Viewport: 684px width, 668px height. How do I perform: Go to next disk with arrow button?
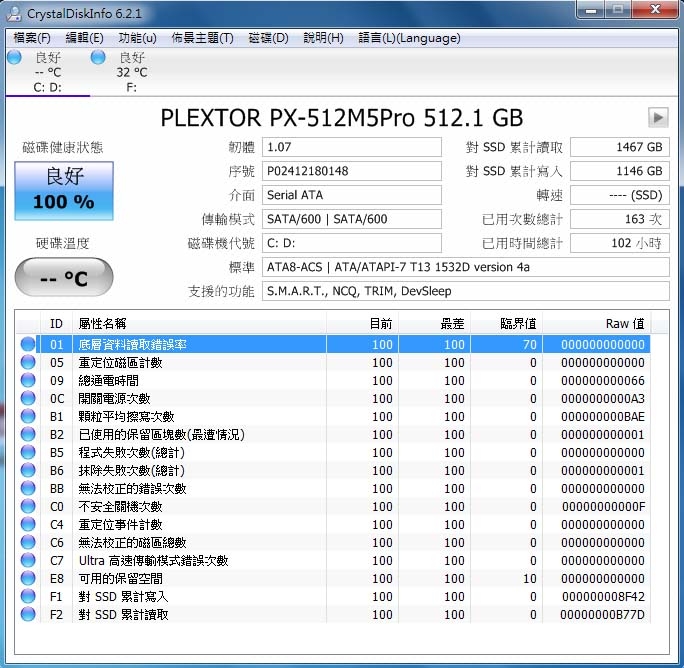[x=658, y=117]
